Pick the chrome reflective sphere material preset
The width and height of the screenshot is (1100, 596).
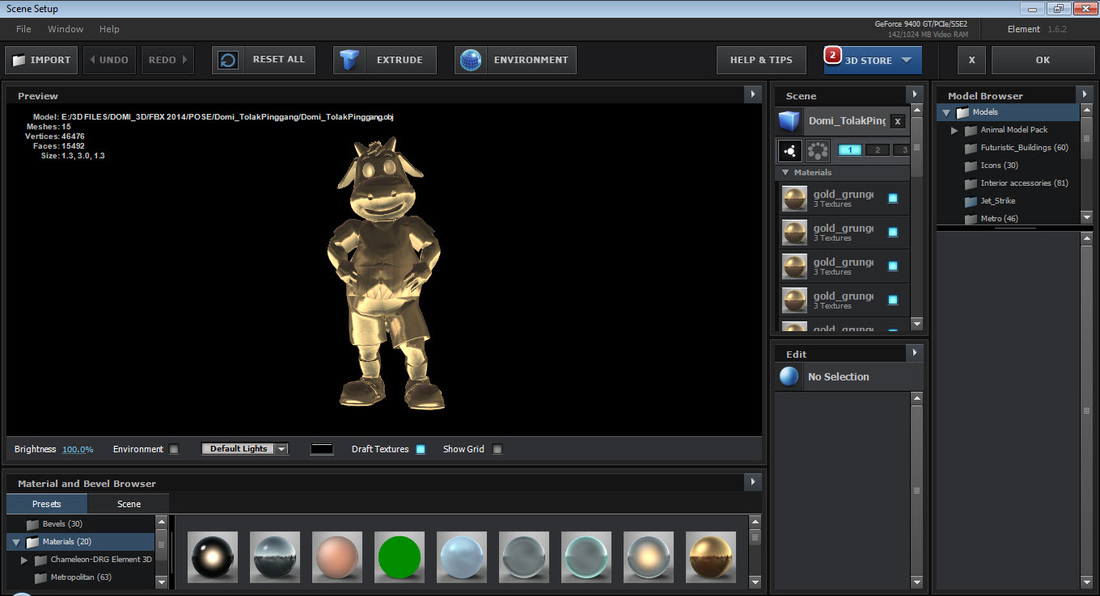point(275,557)
